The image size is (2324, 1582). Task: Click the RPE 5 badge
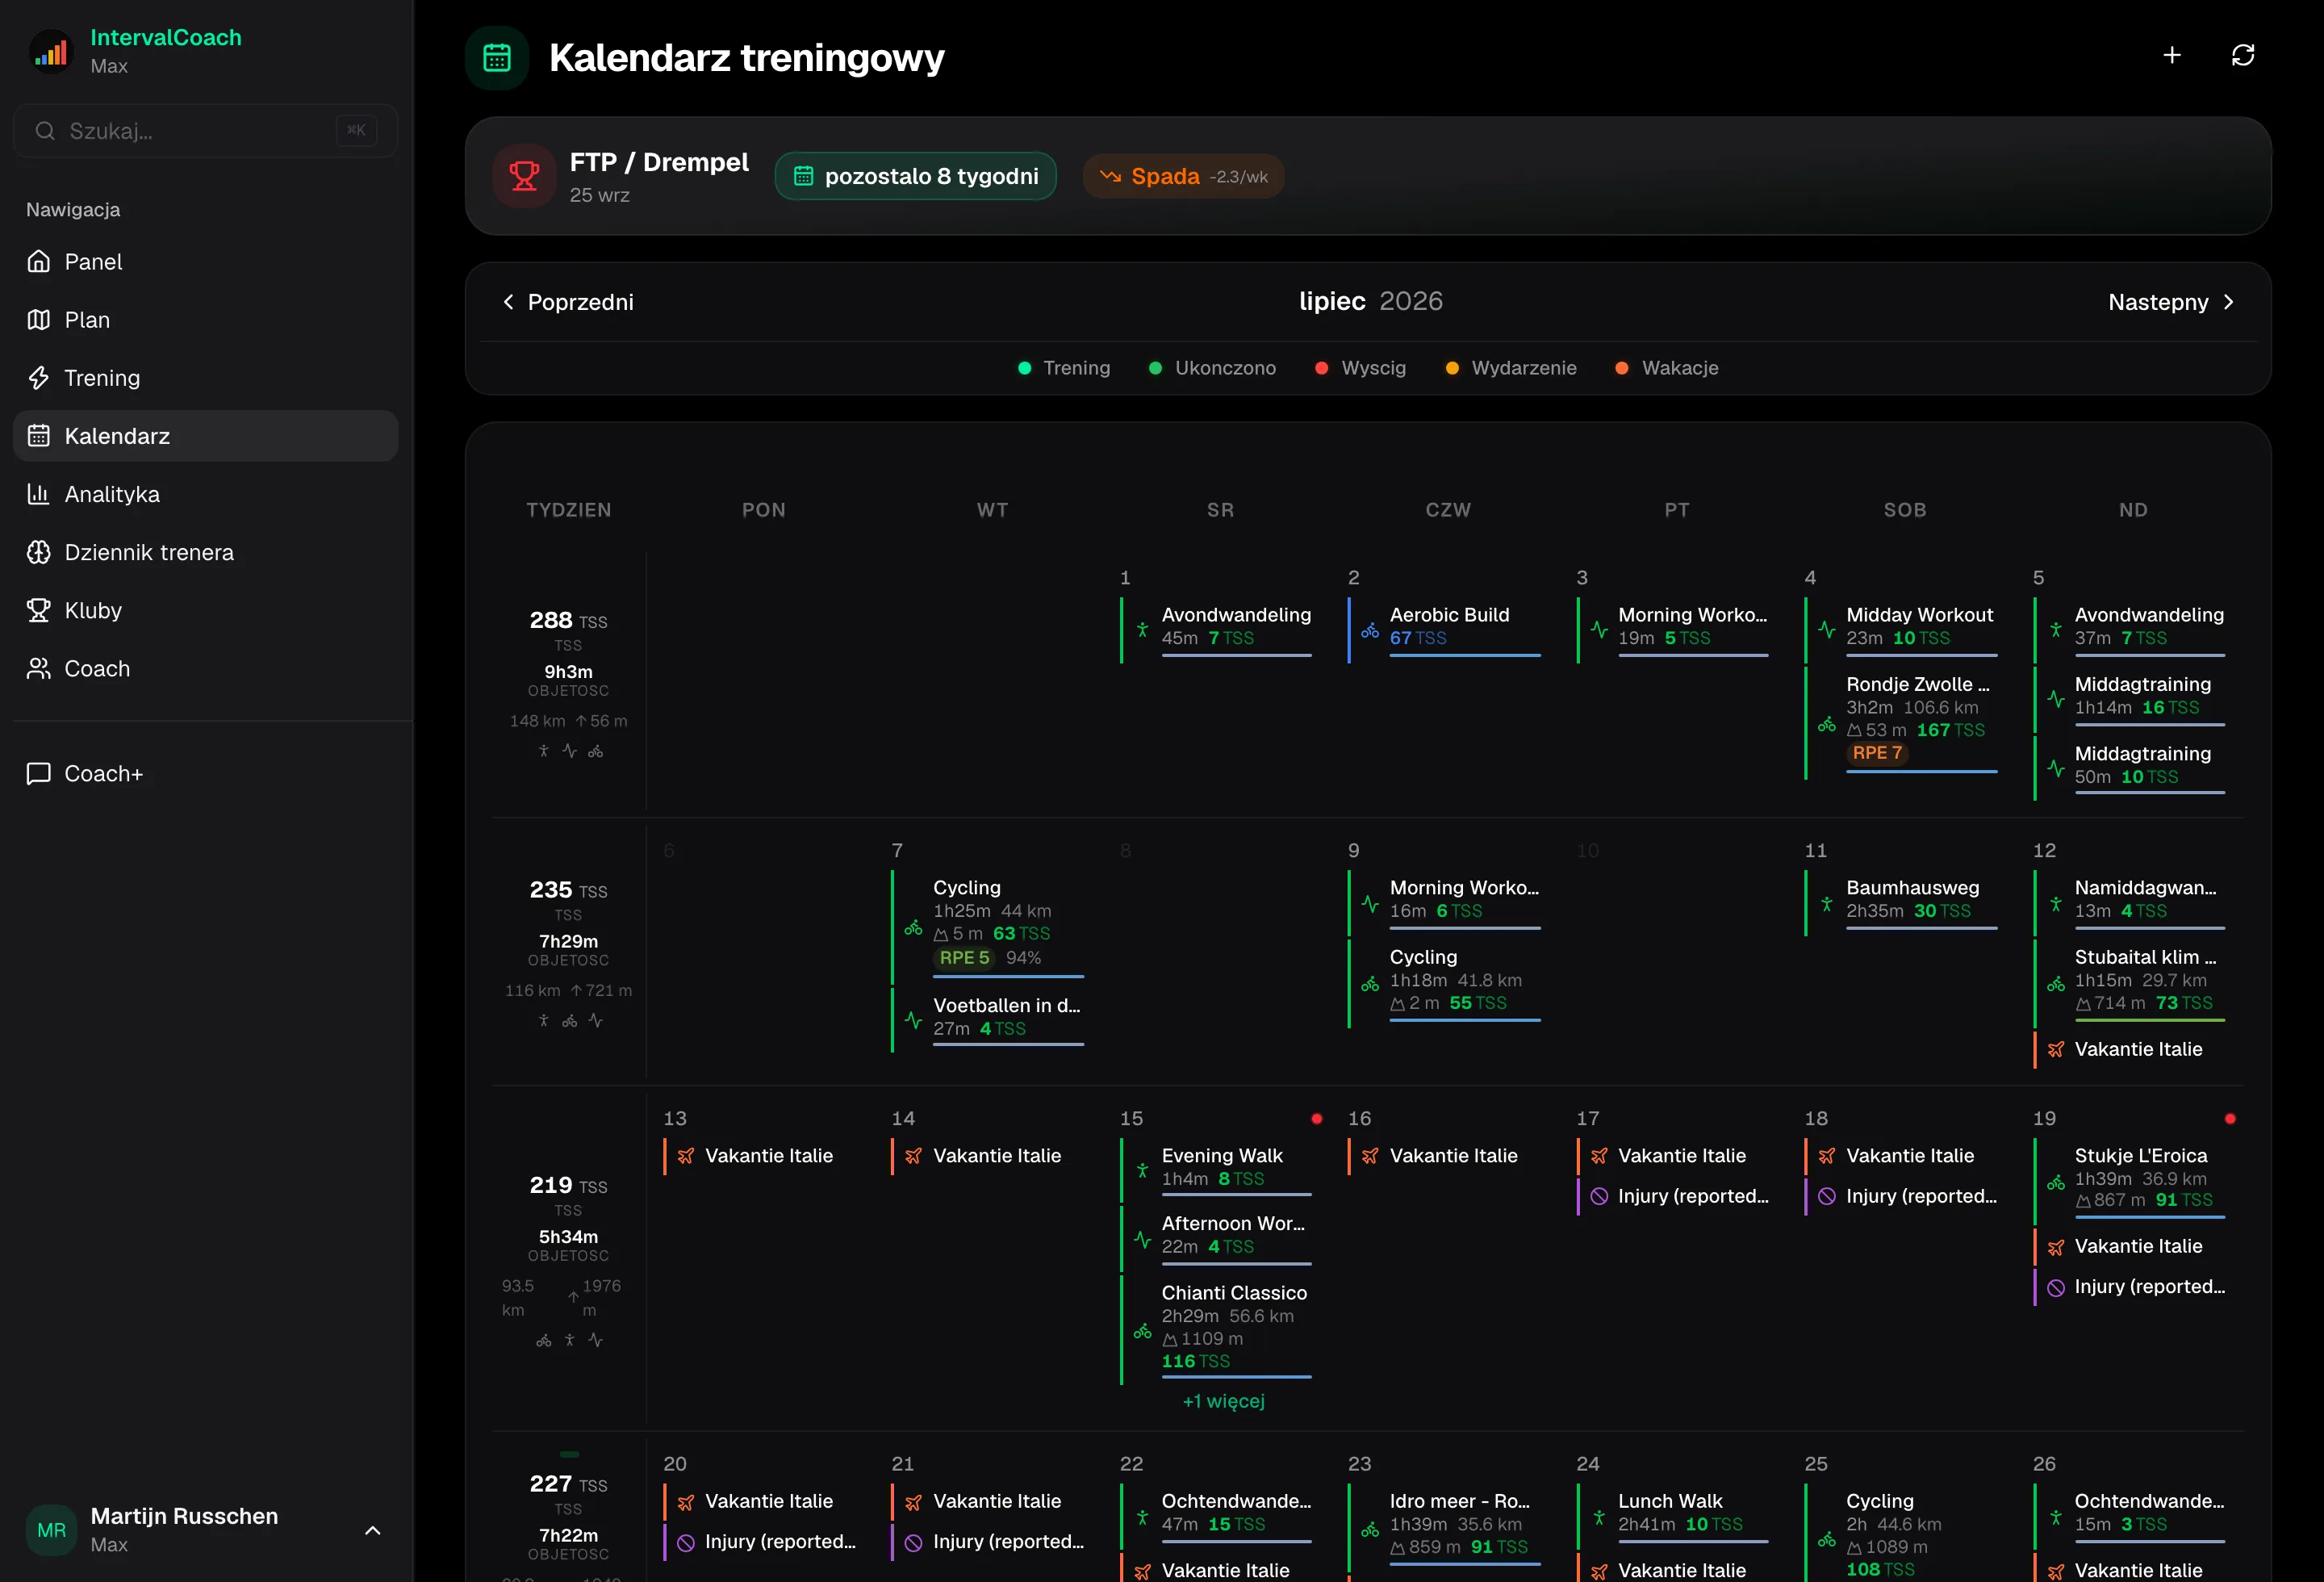pyautogui.click(x=964, y=958)
